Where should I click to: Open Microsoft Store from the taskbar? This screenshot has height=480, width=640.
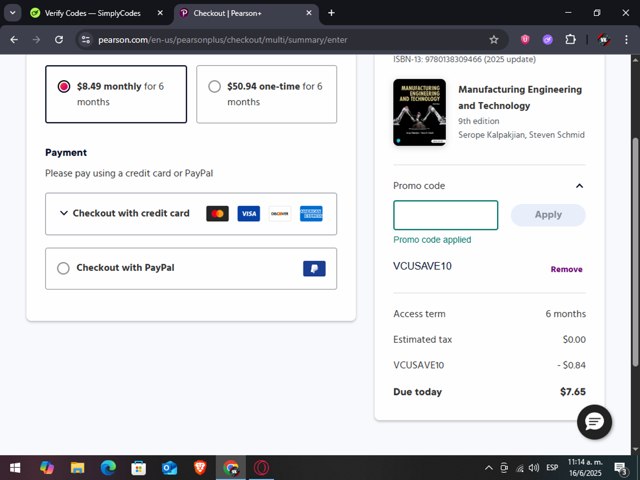(x=138, y=468)
